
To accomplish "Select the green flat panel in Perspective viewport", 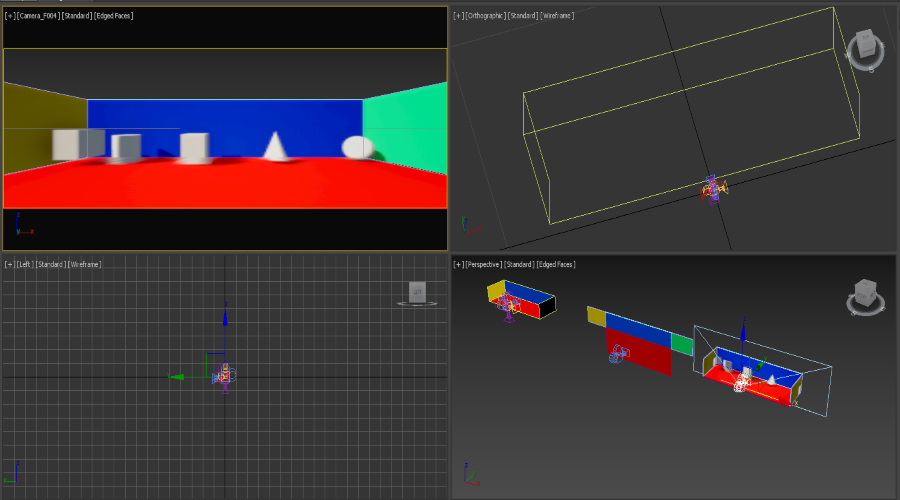I will (x=682, y=344).
